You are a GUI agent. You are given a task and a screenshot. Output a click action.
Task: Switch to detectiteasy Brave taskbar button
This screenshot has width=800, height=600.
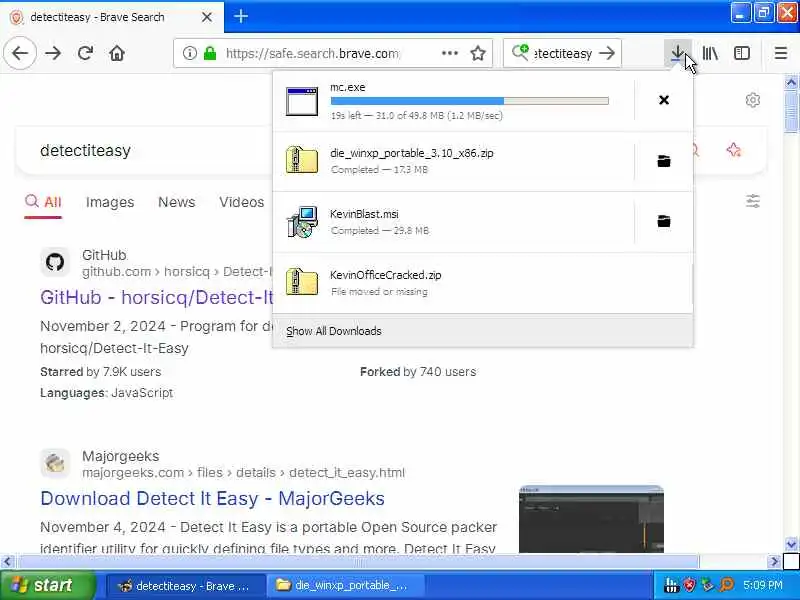(186, 586)
